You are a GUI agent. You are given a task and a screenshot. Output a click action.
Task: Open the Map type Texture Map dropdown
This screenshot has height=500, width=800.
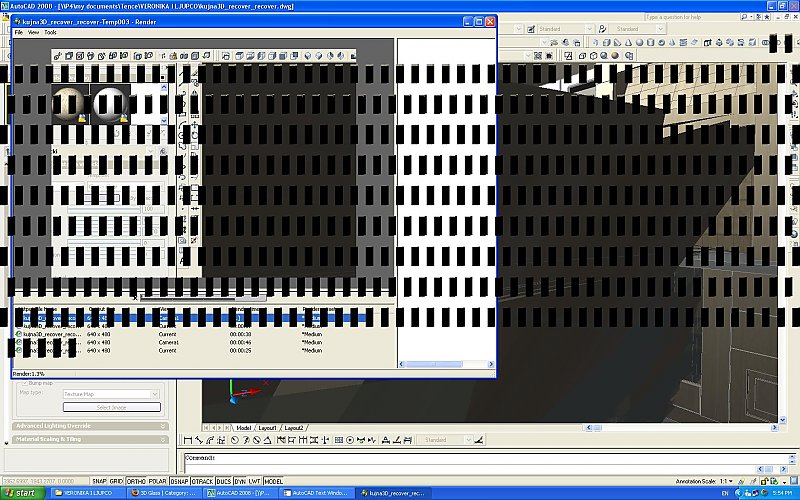[x=111, y=394]
